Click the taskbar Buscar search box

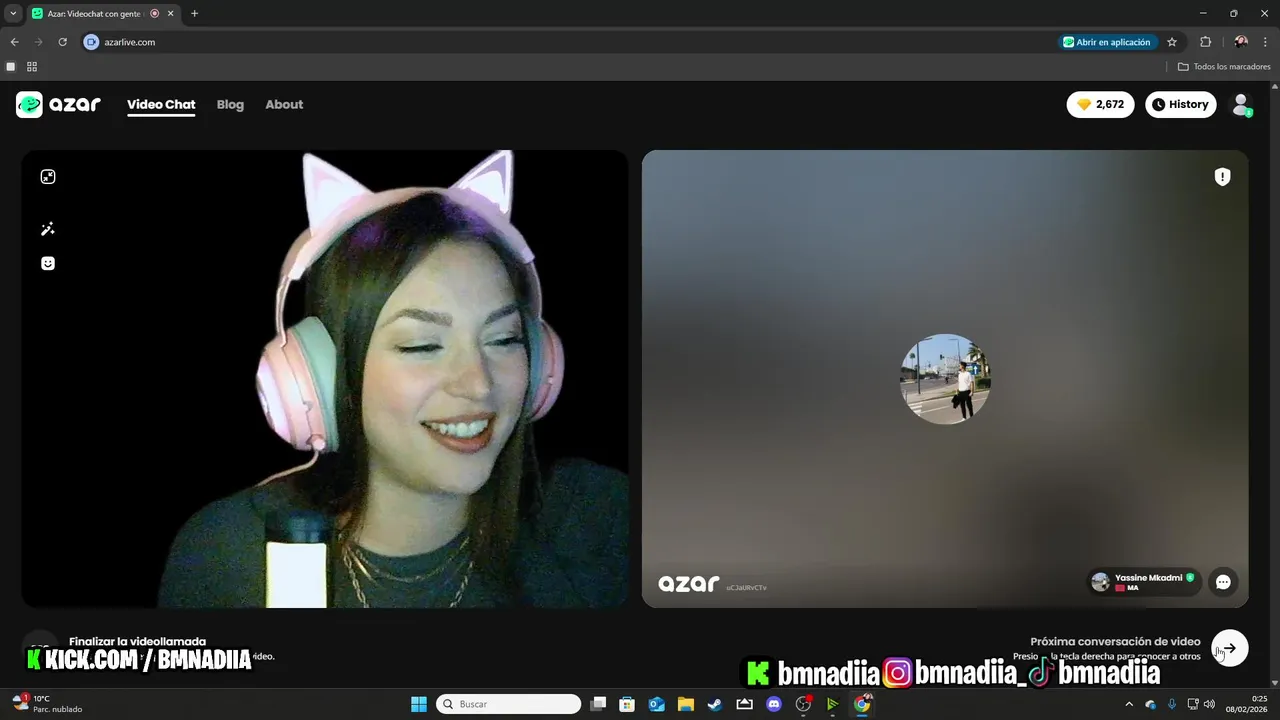(508, 704)
